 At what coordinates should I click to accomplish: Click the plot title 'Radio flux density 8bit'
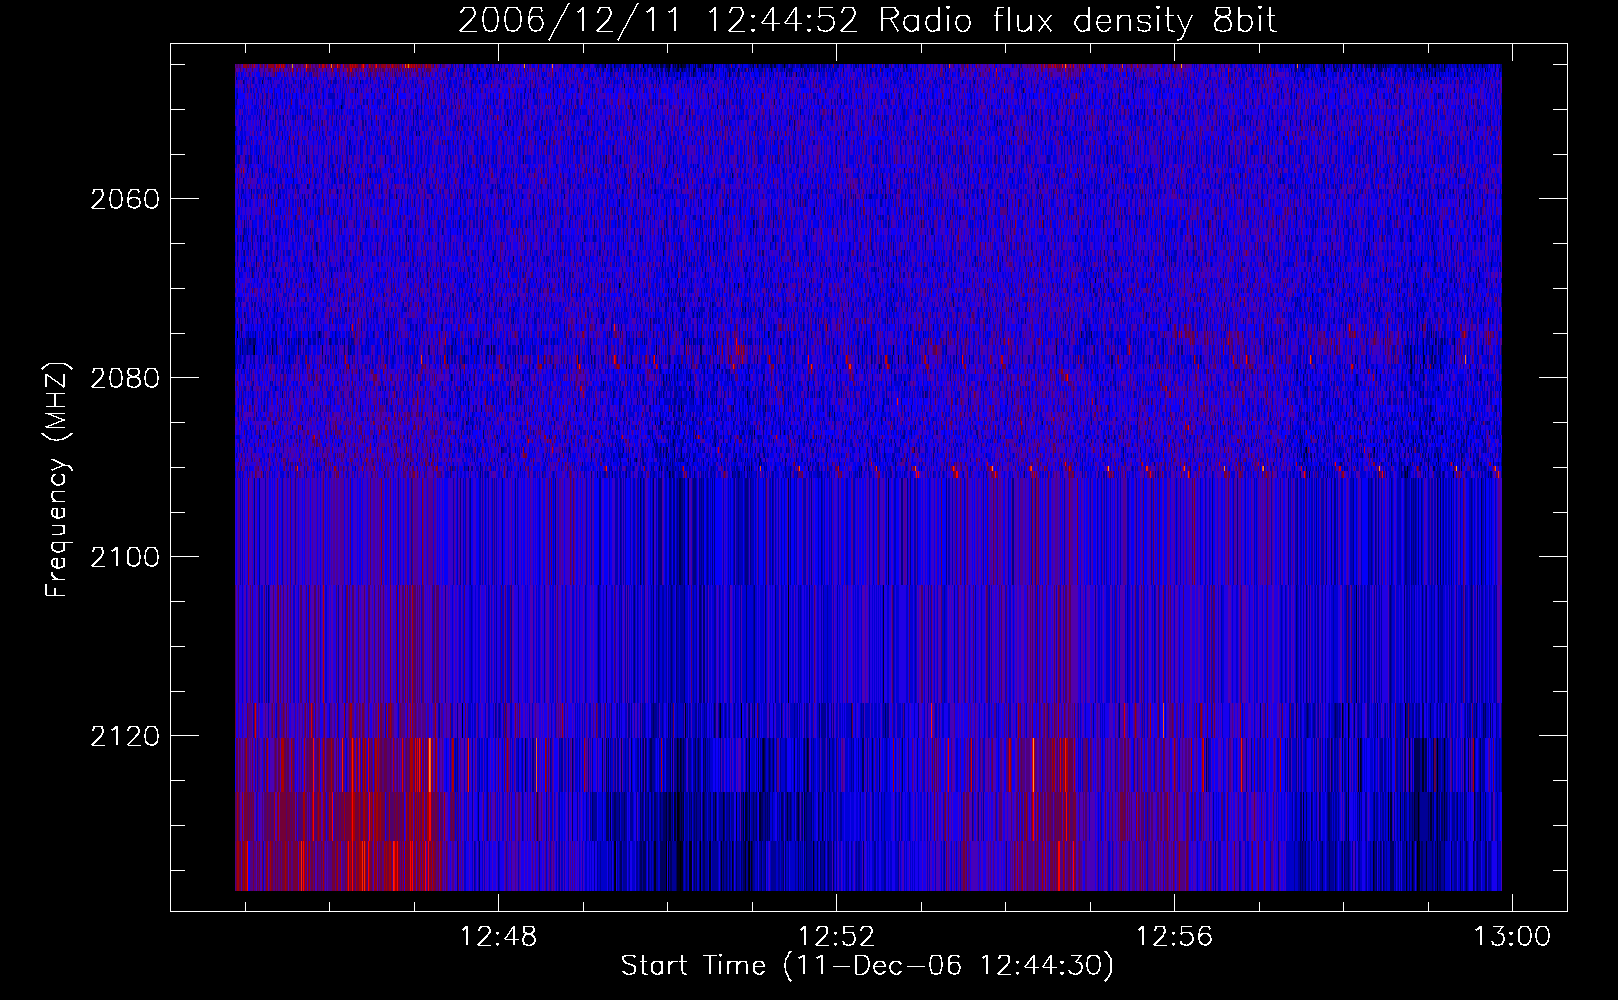(x=1077, y=21)
